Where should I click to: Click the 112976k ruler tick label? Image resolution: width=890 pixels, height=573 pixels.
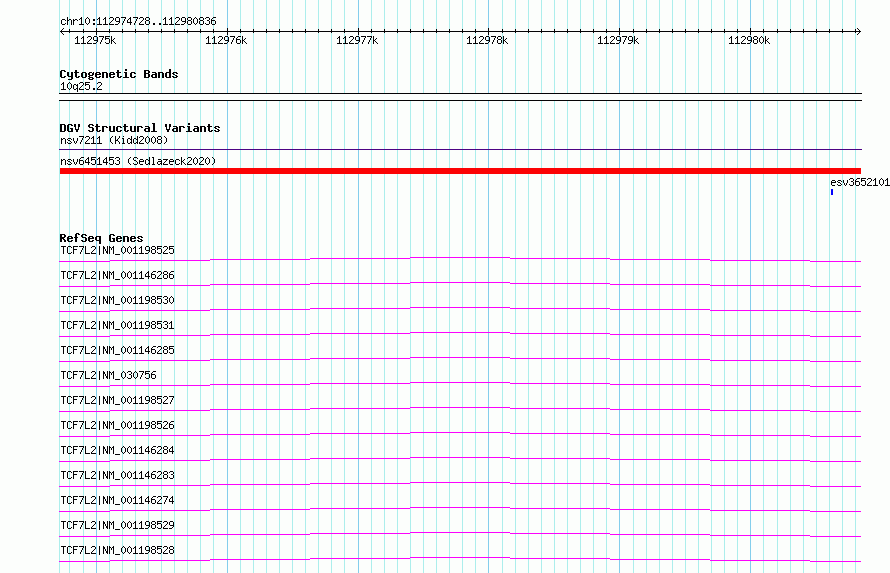[226, 40]
